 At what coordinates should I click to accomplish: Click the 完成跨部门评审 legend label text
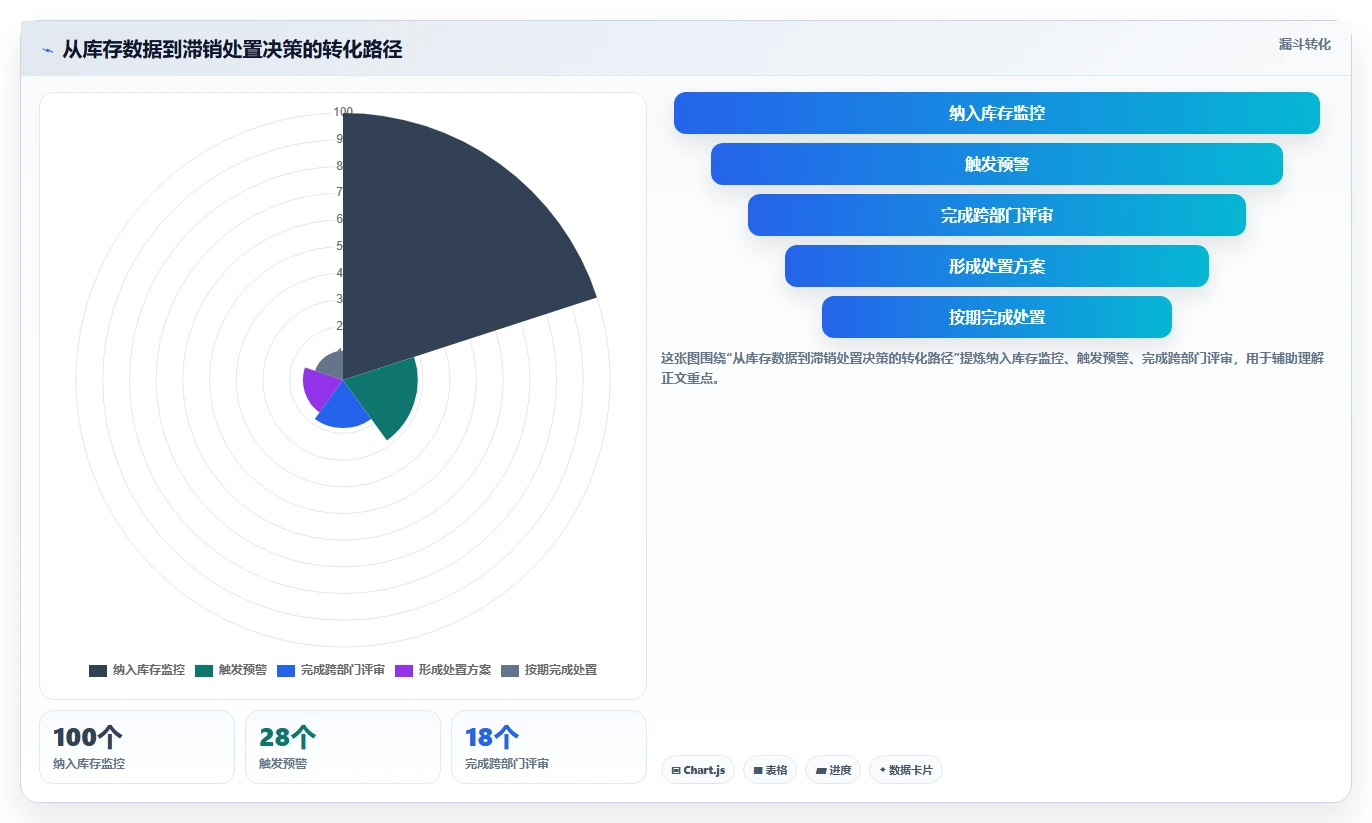(343, 670)
